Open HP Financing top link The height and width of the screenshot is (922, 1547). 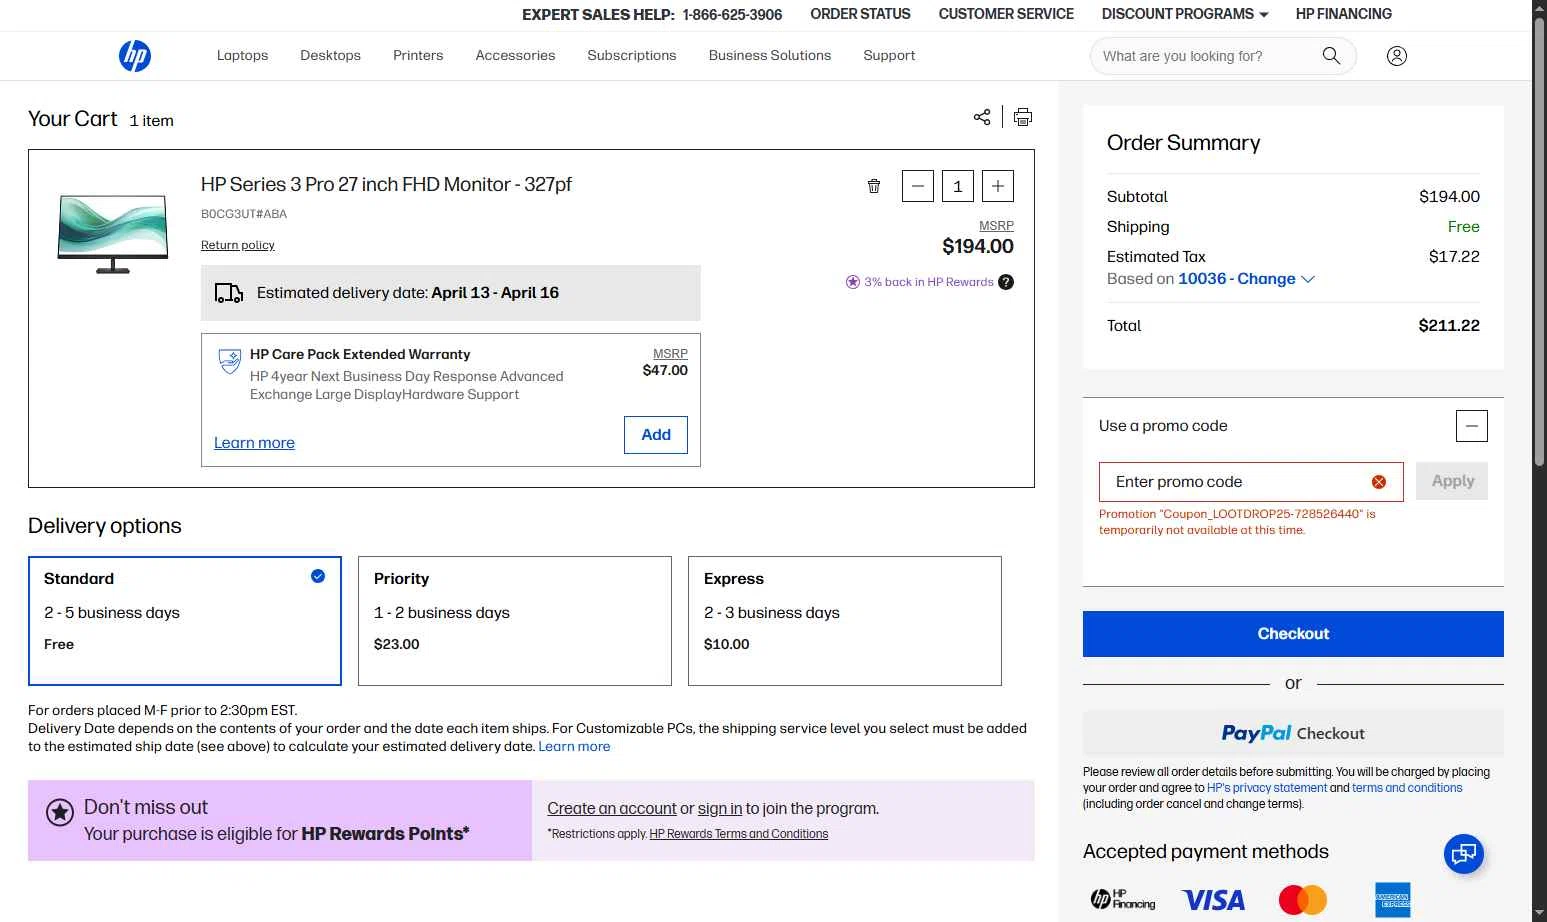1344,14
